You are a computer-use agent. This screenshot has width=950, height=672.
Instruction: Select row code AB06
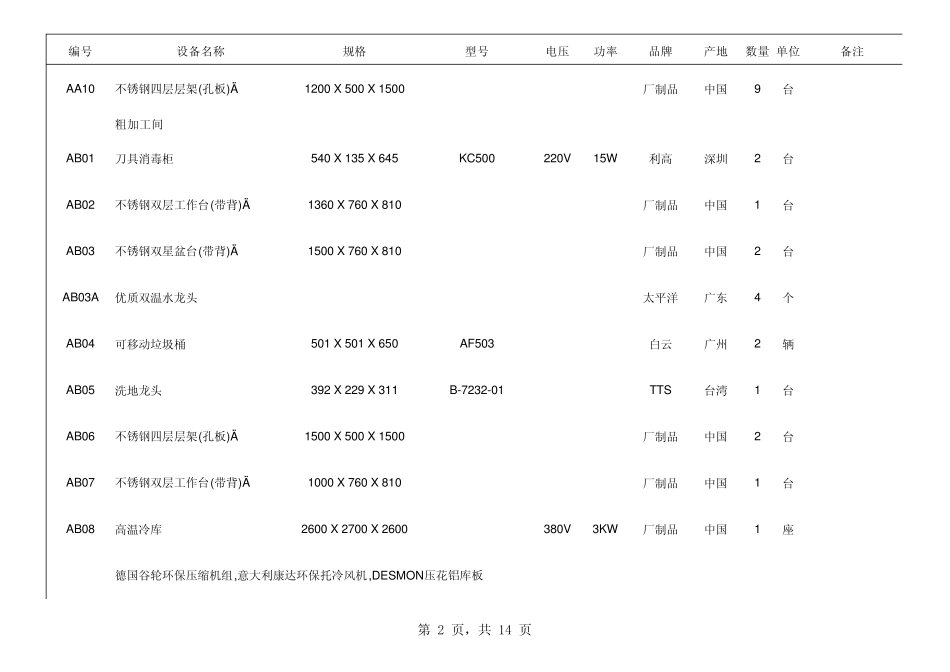(x=81, y=436)
